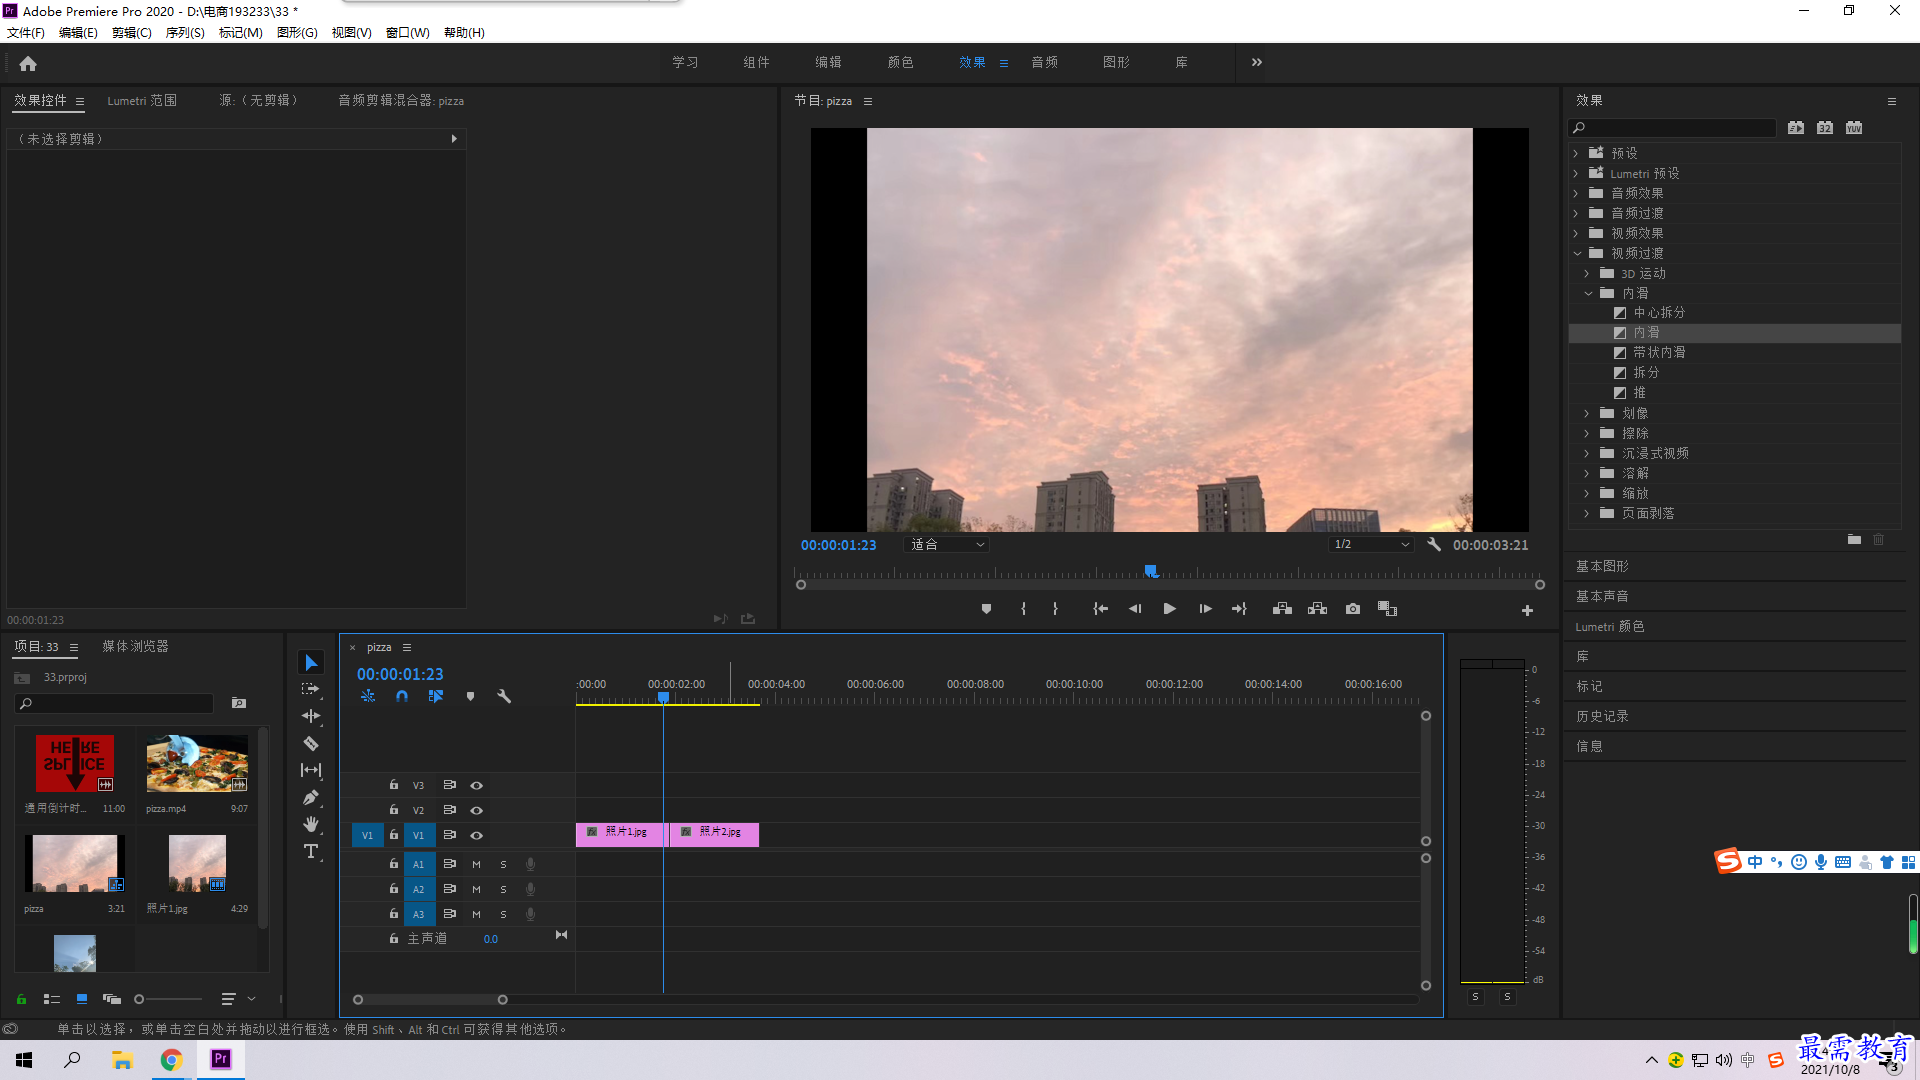The height and width of the screenshot is (1080, 1920).
Task: Collapse the 视频过渡 folder
Action: [1577, 253]
